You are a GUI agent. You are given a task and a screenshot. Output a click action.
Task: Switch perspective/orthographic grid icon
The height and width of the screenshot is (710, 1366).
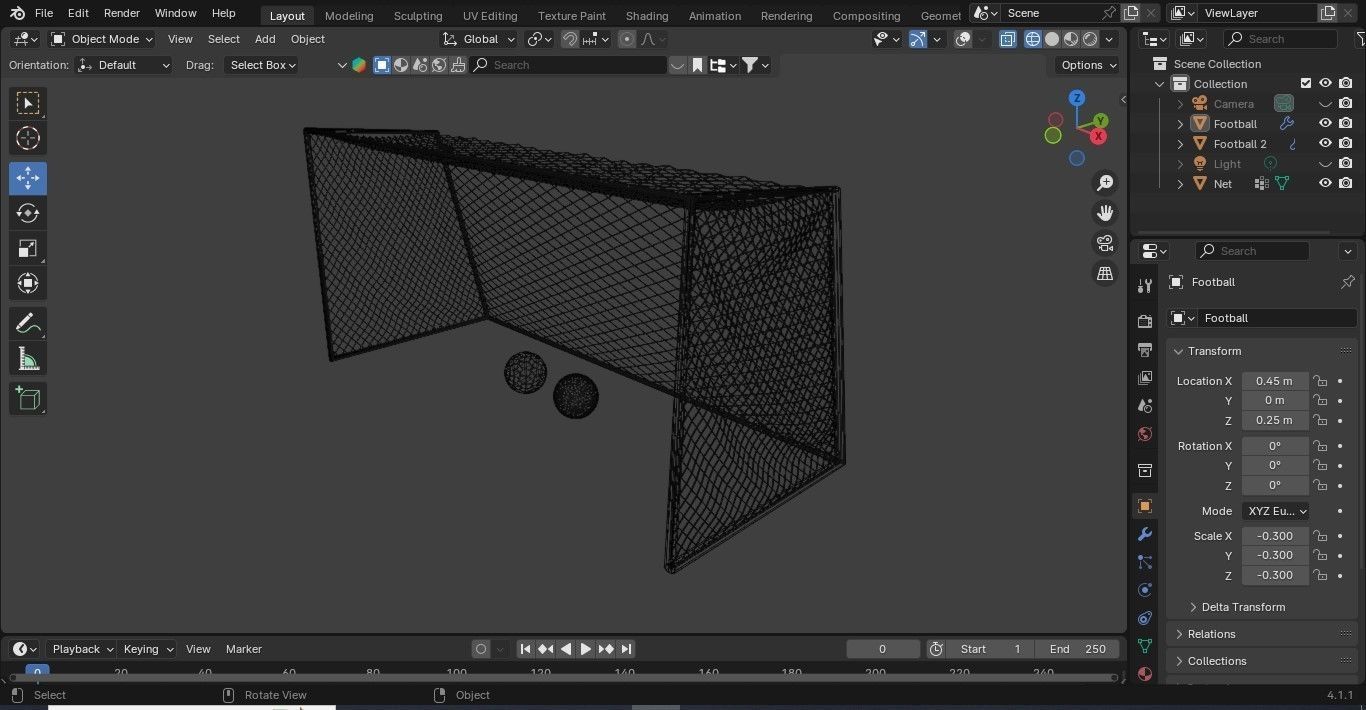1105,273
